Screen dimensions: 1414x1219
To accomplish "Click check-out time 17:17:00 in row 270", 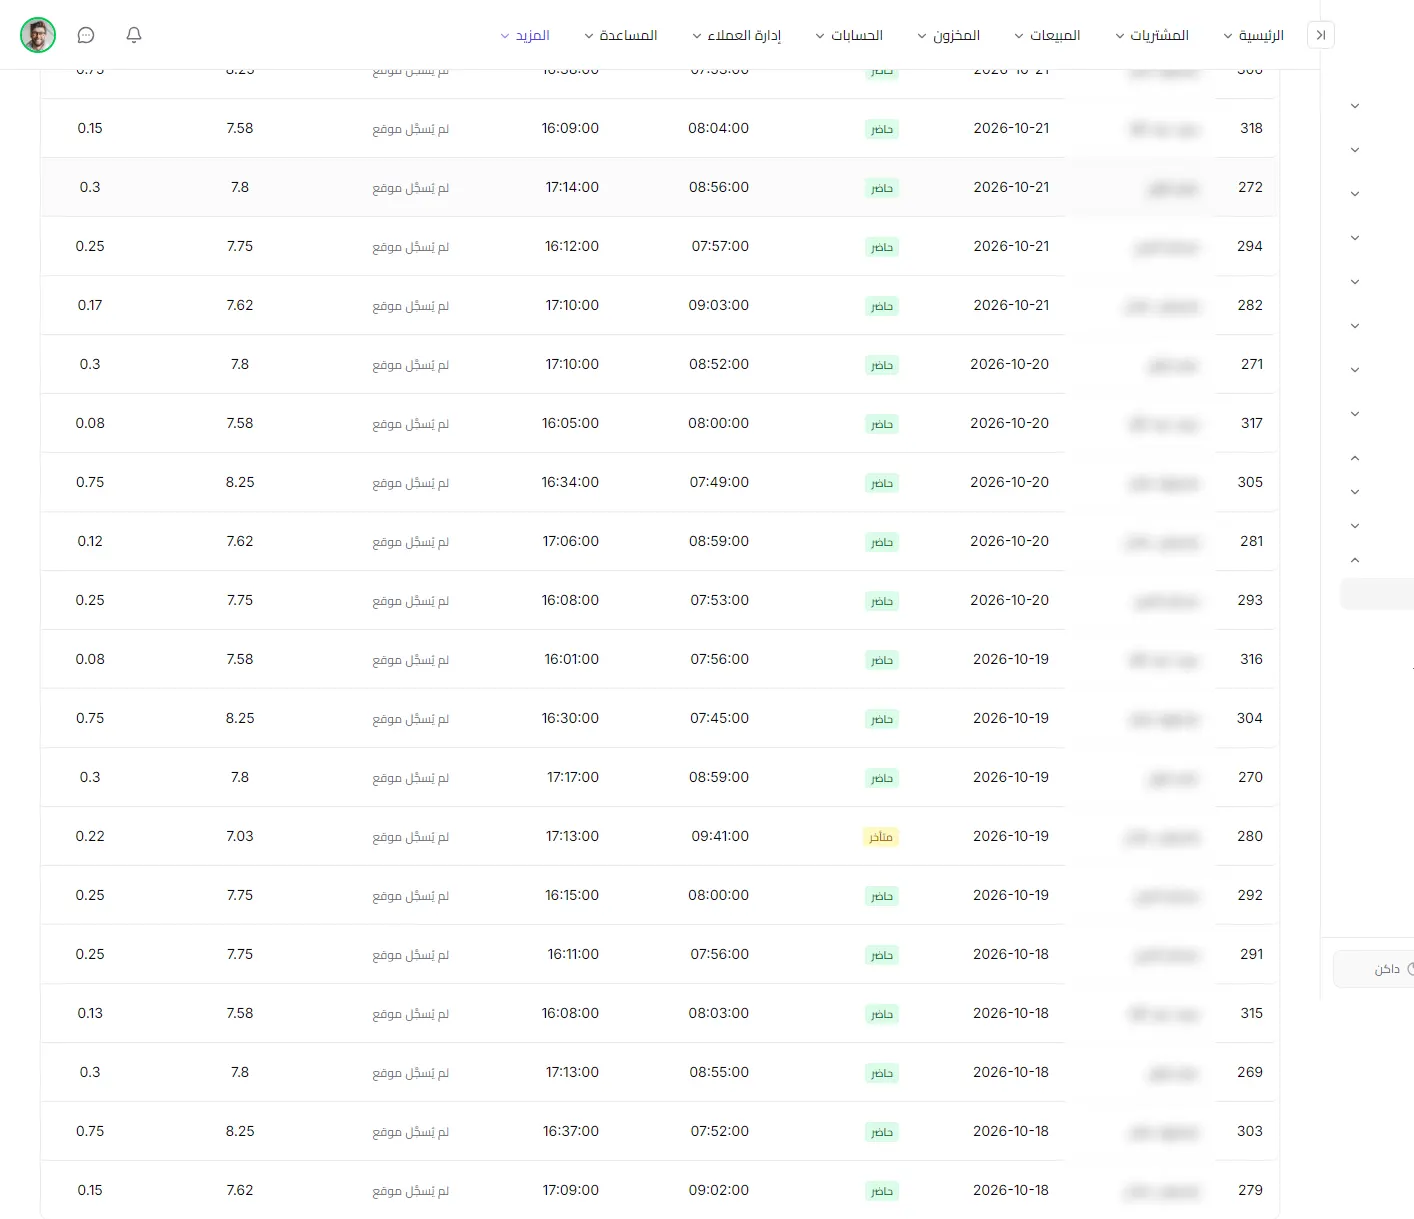I will (x=573, y=777).
